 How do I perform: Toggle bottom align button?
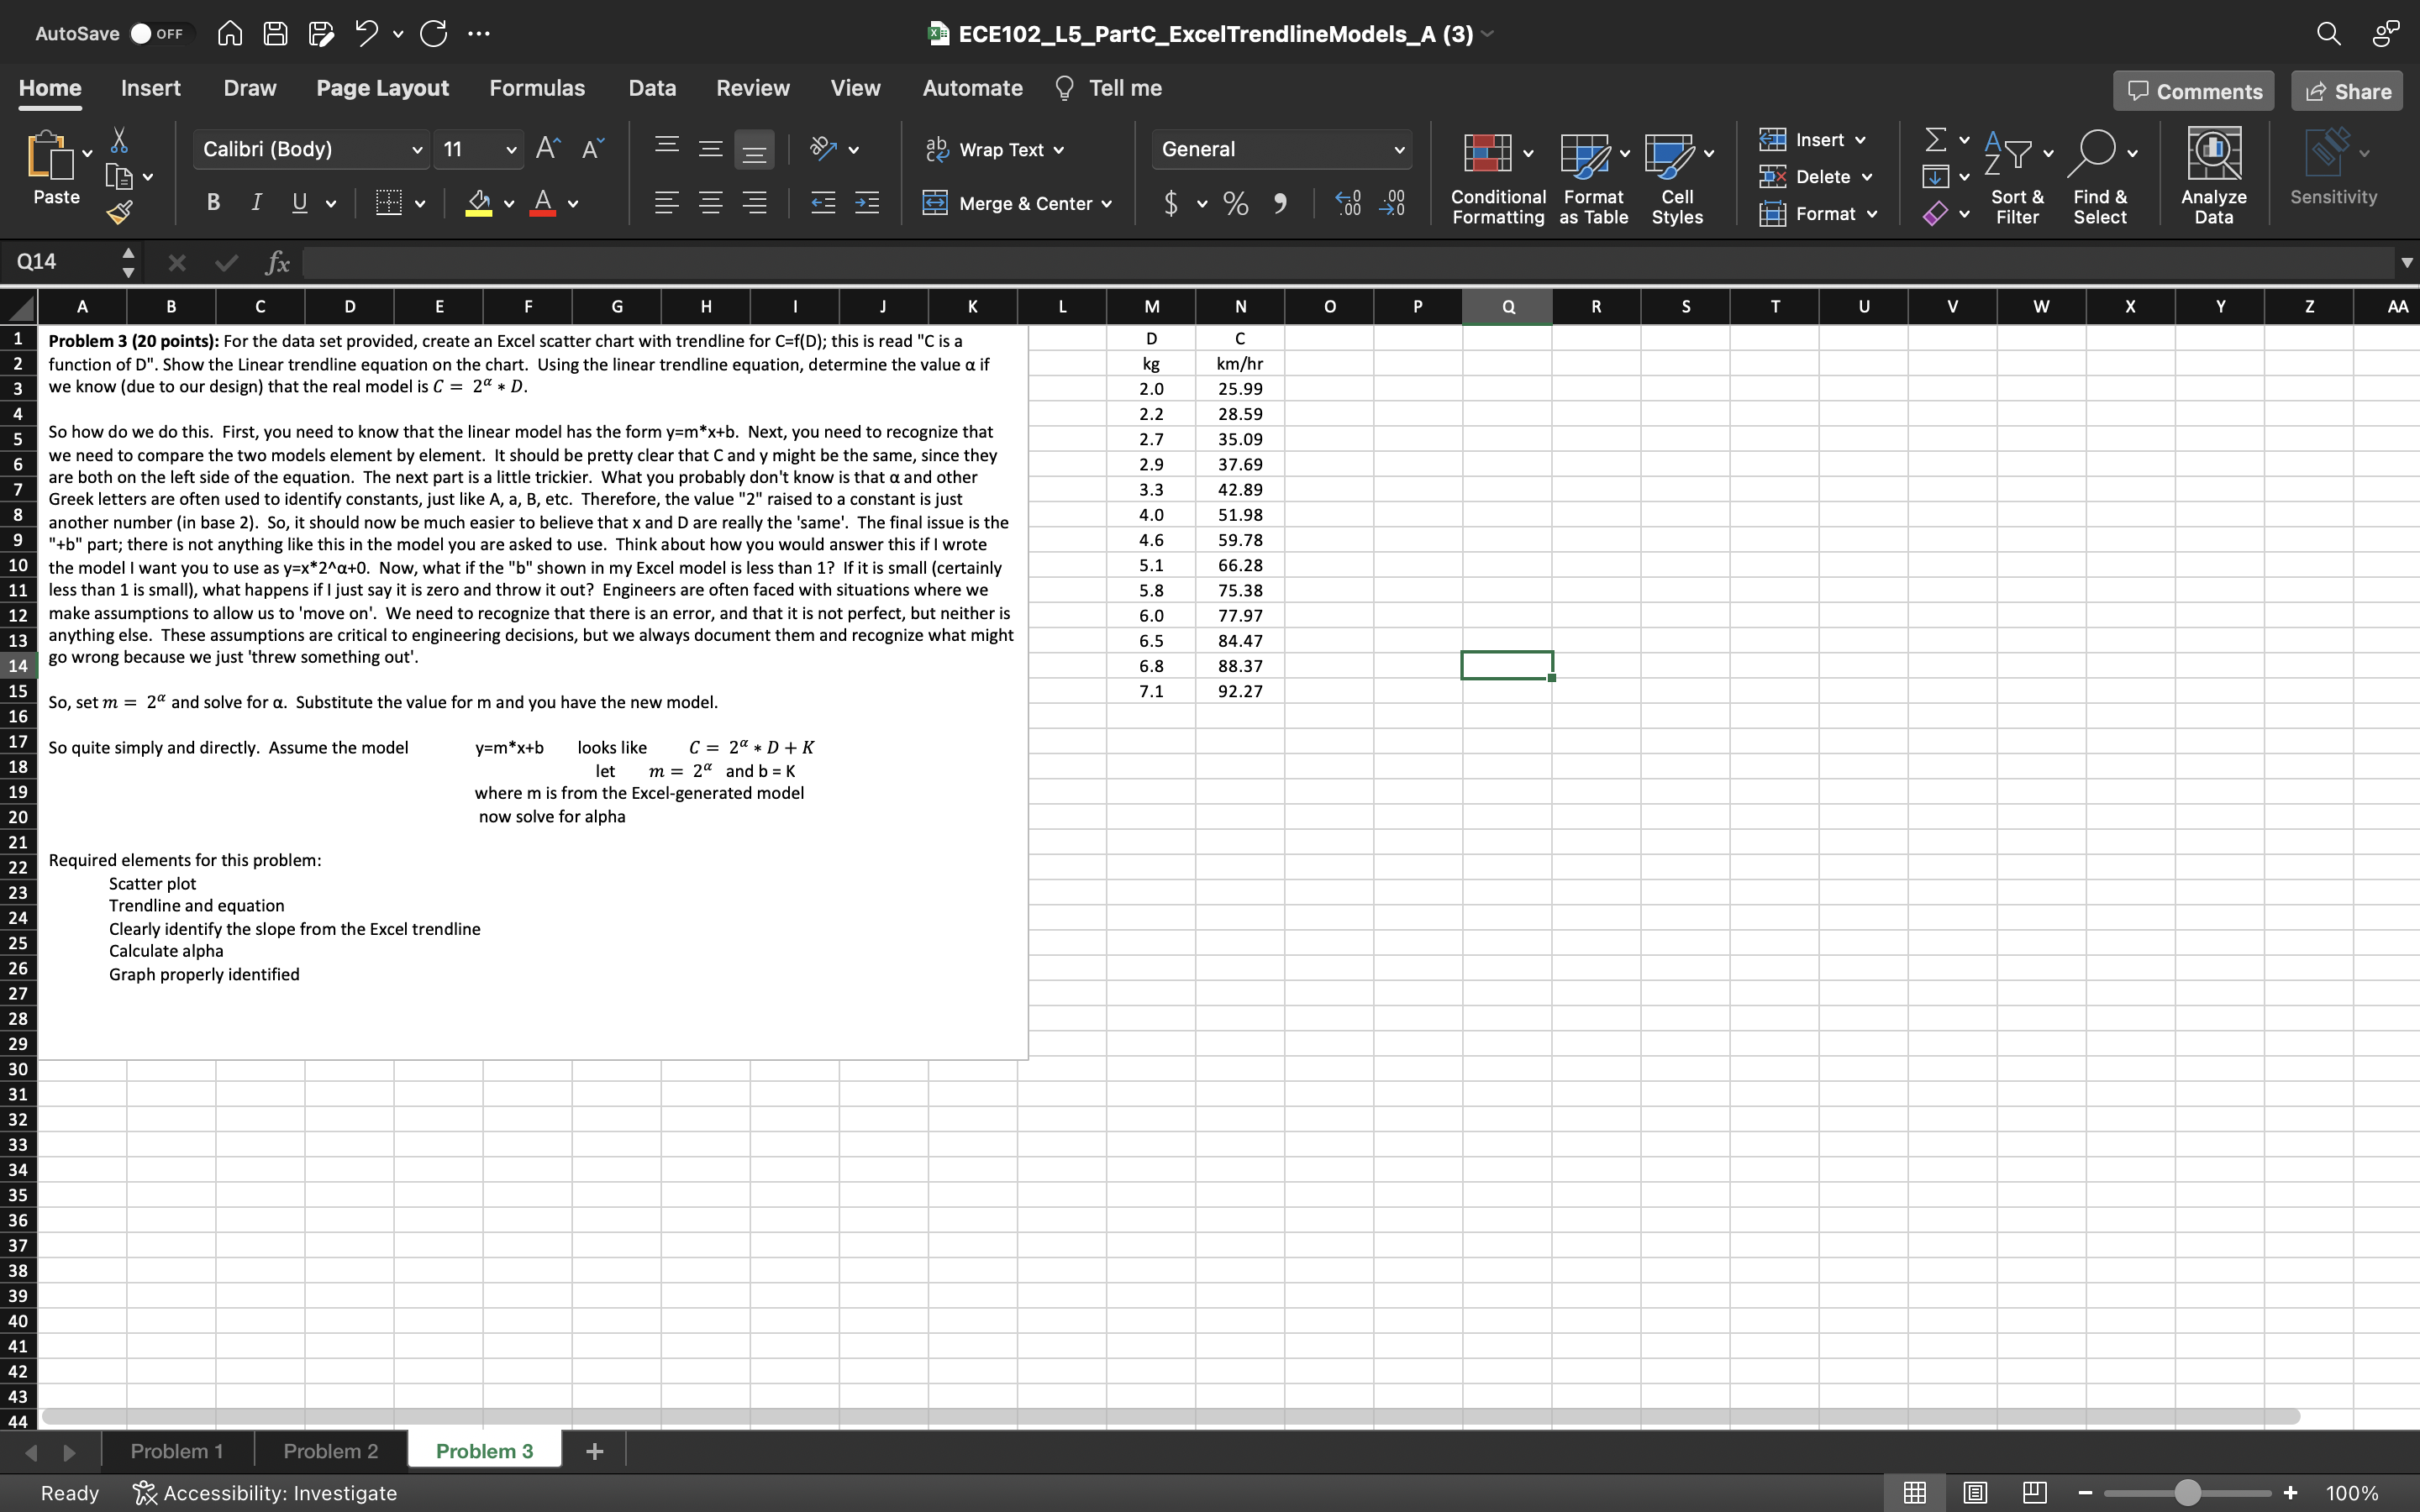click(x=754, y=150)
